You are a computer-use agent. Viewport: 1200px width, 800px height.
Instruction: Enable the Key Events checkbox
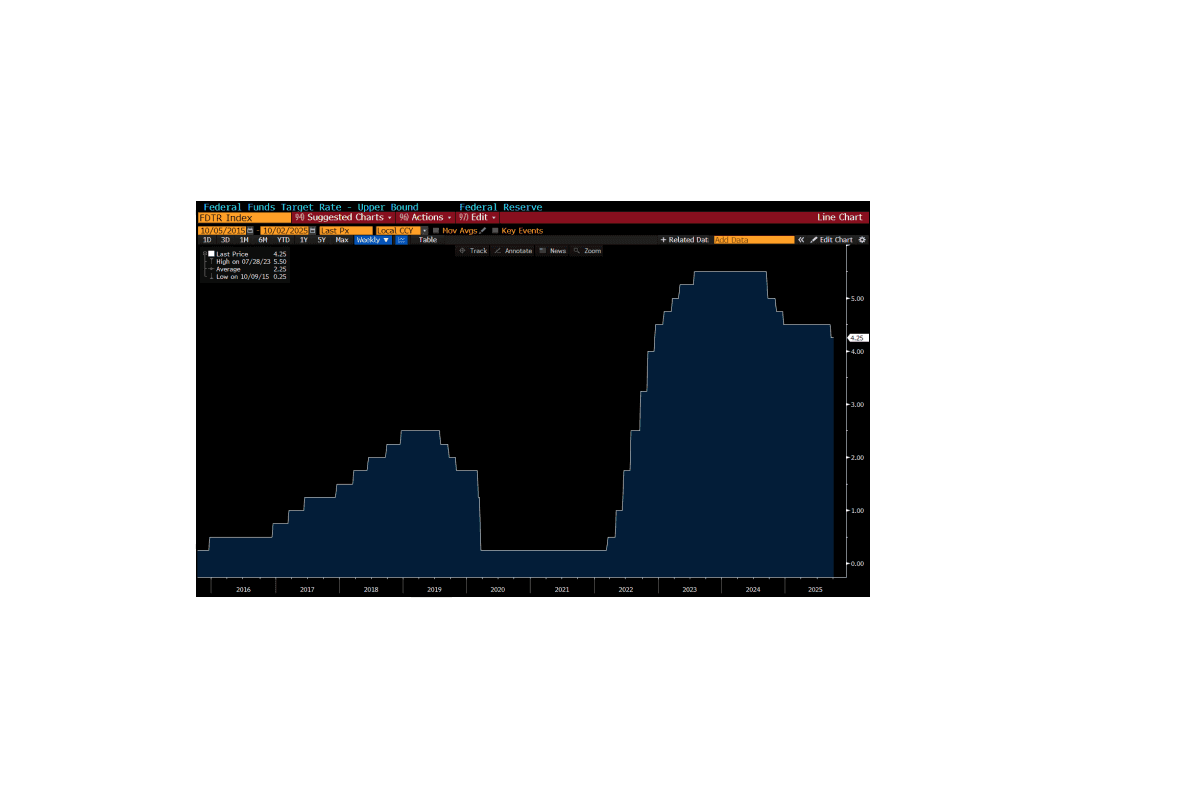coord(495,230)
